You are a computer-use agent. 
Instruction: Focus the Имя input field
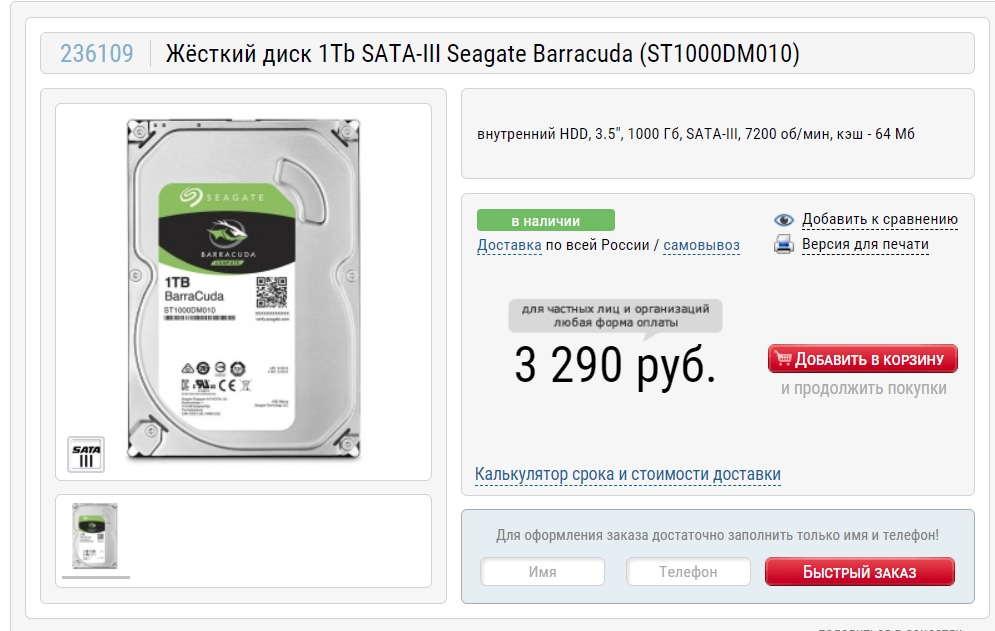pyautogui.click(x=543, y=572)
